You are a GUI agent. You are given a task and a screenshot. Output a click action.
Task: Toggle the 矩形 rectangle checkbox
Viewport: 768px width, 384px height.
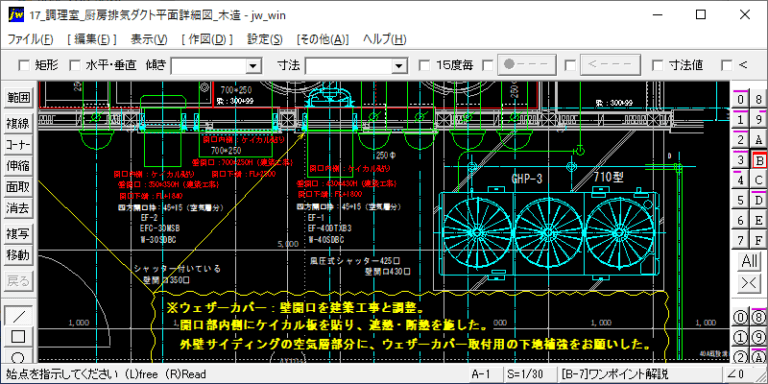point(24,65)
